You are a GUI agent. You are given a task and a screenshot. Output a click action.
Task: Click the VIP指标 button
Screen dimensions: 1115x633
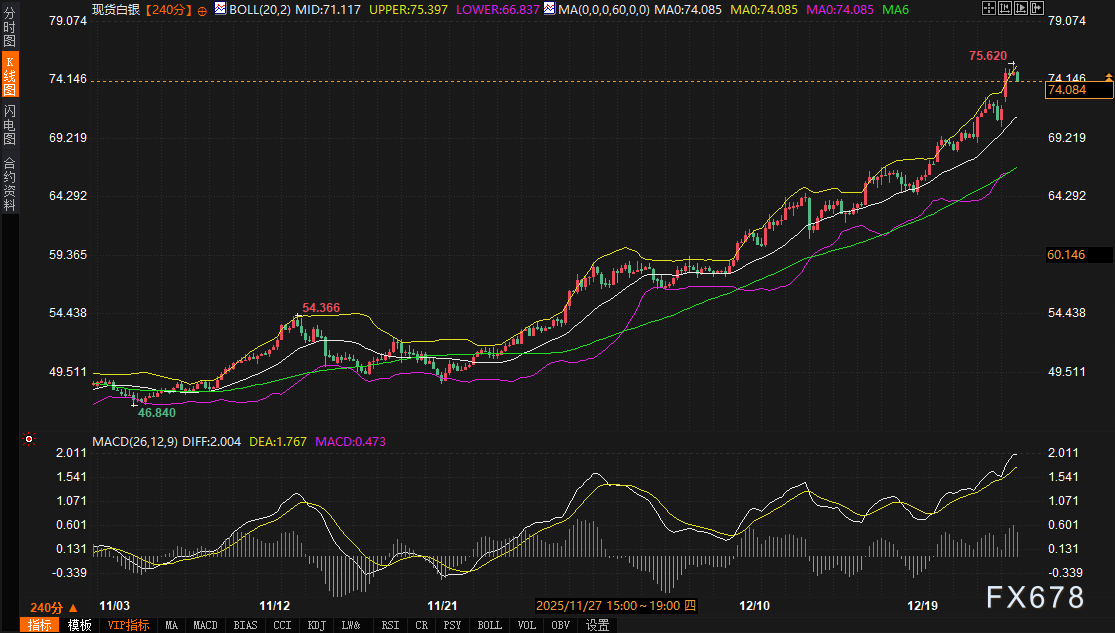(x=127, y=626)
